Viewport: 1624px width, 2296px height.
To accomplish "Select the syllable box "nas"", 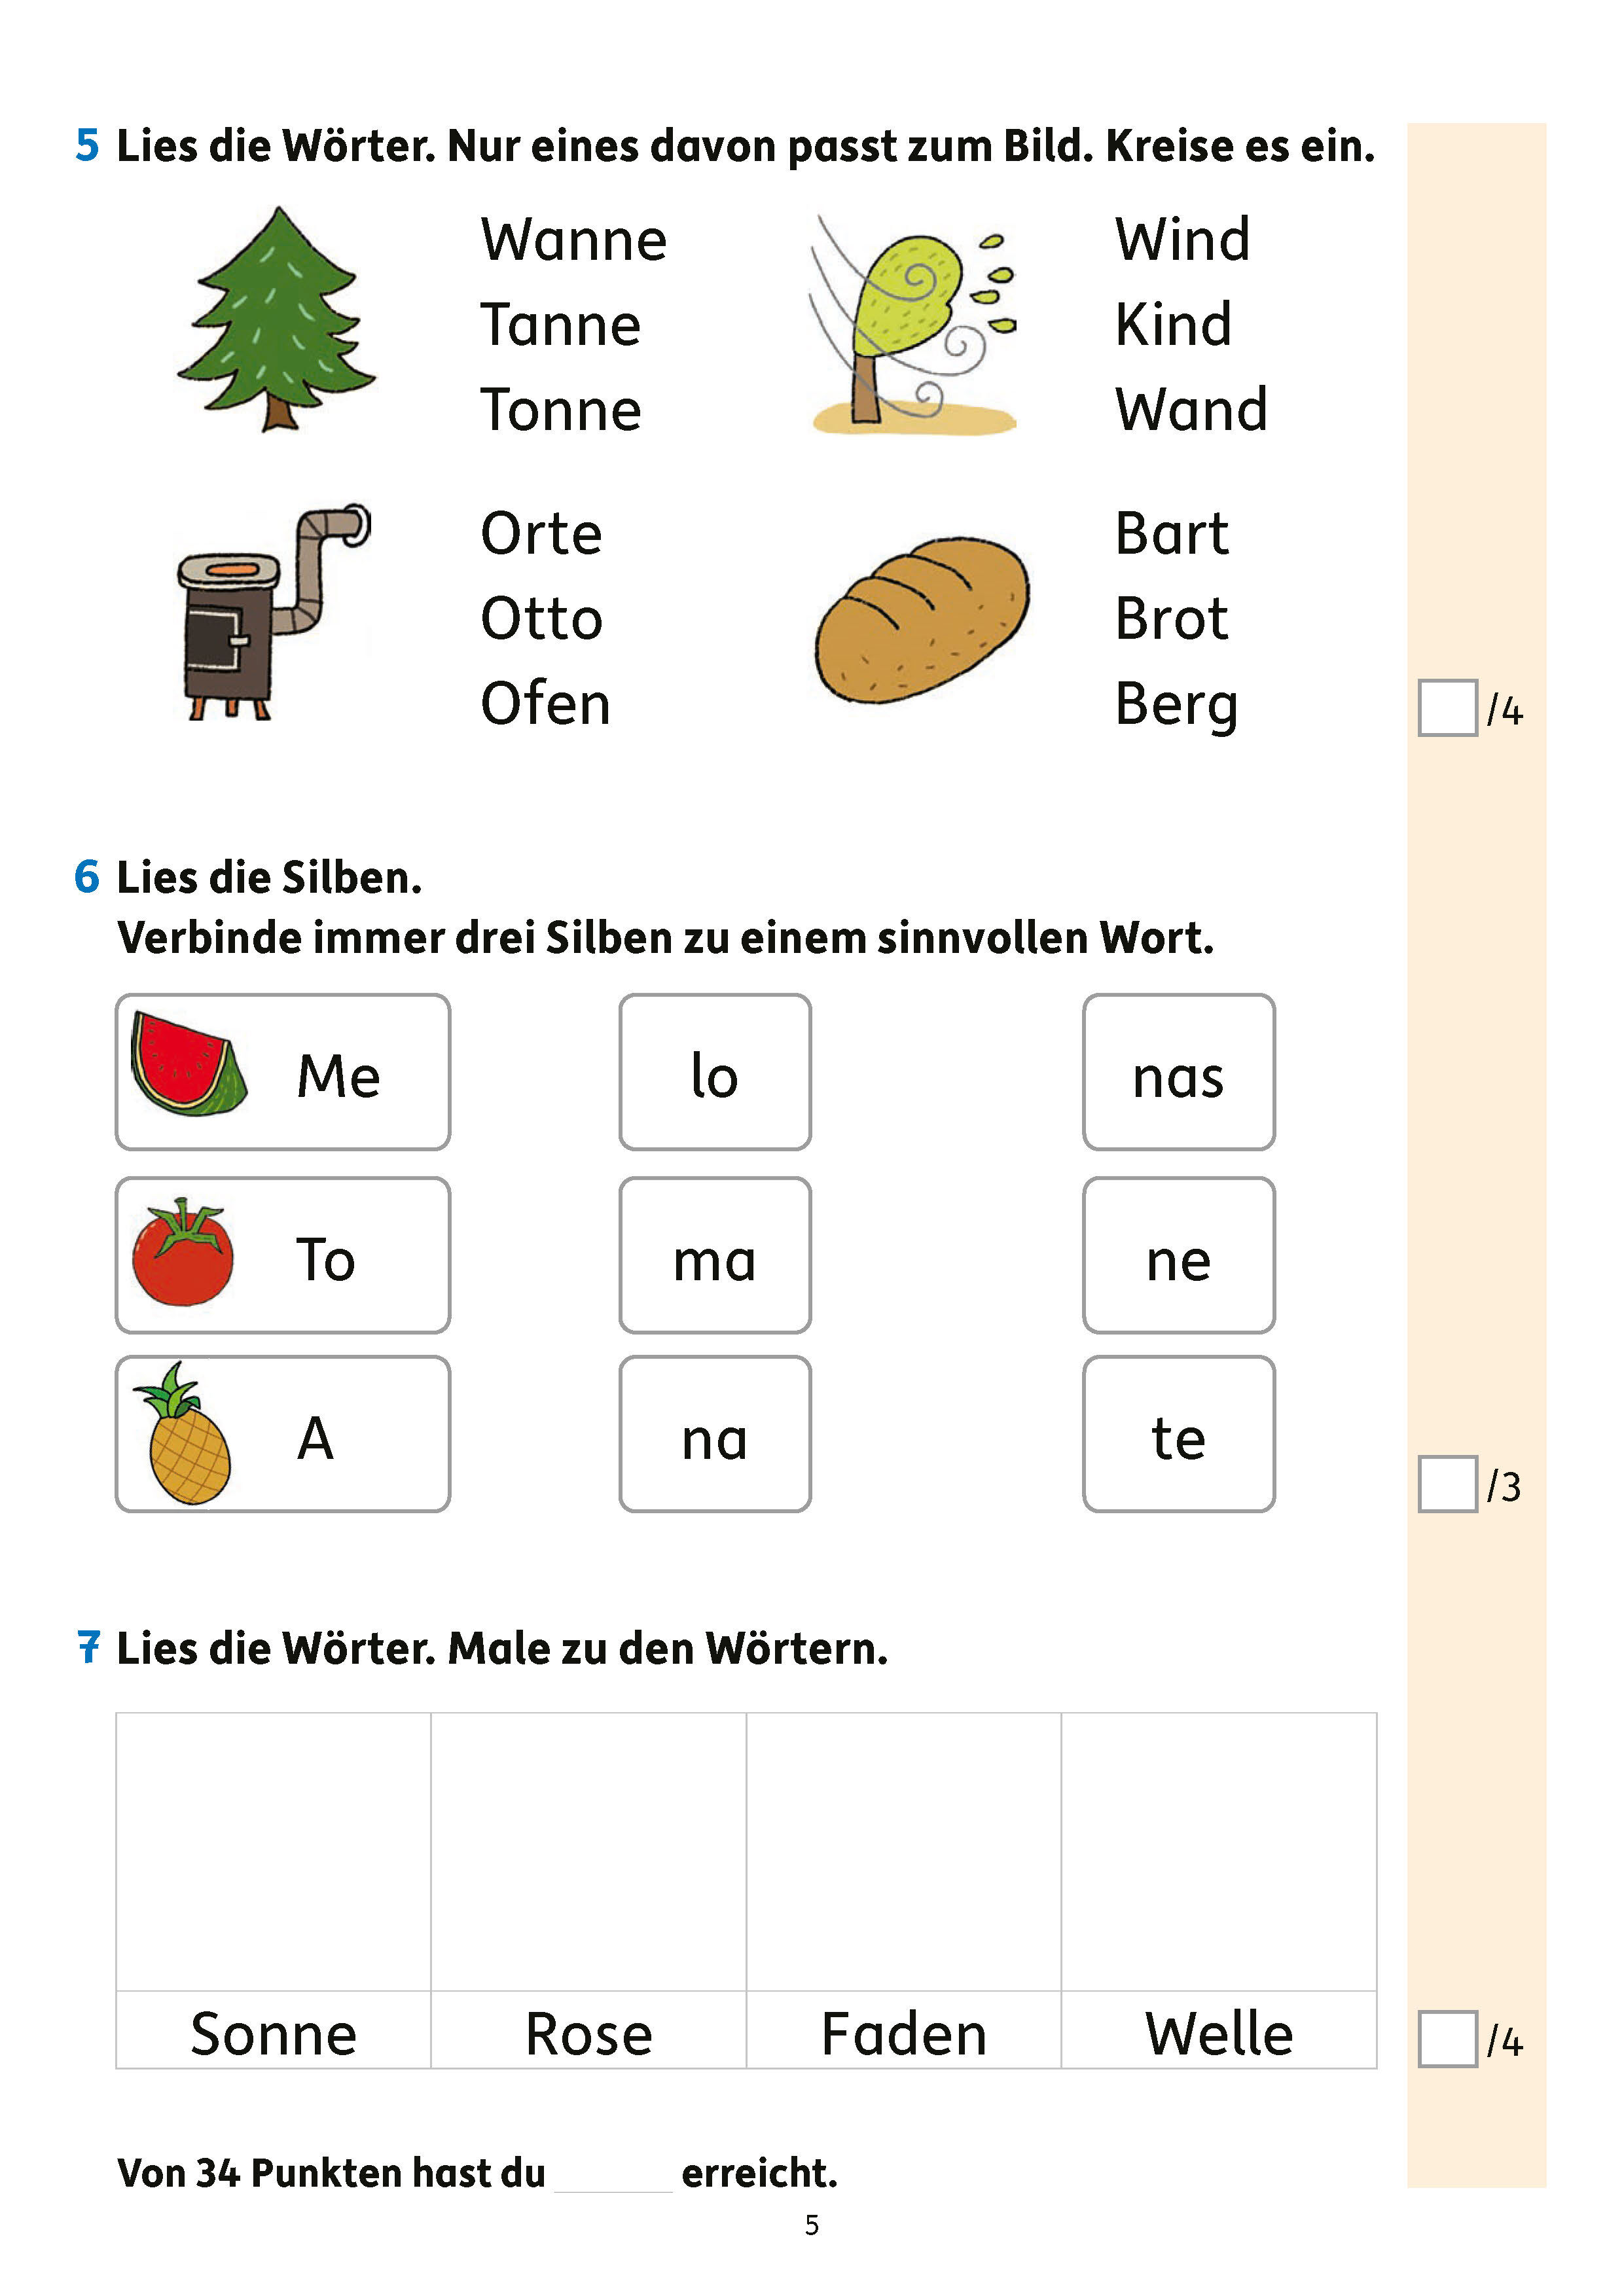I will click(x=1178, y=1072).
